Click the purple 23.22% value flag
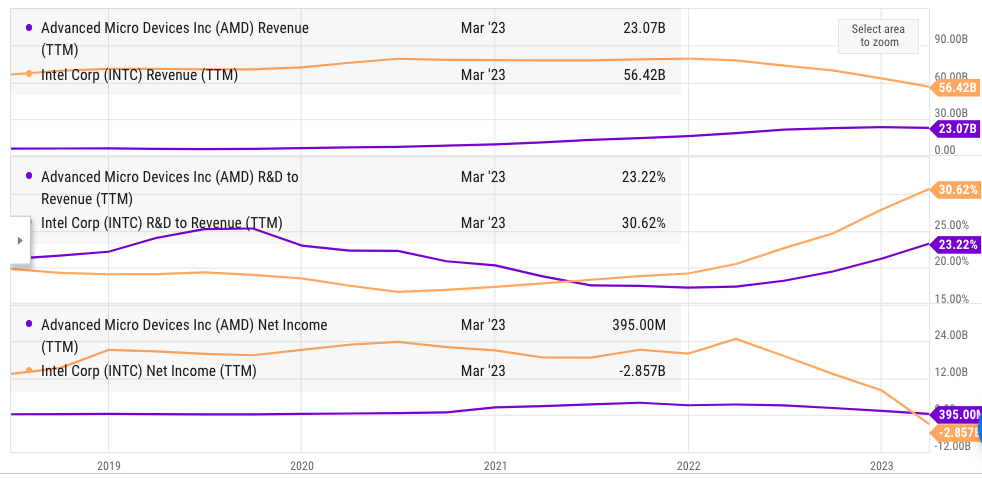 (956, 245)
